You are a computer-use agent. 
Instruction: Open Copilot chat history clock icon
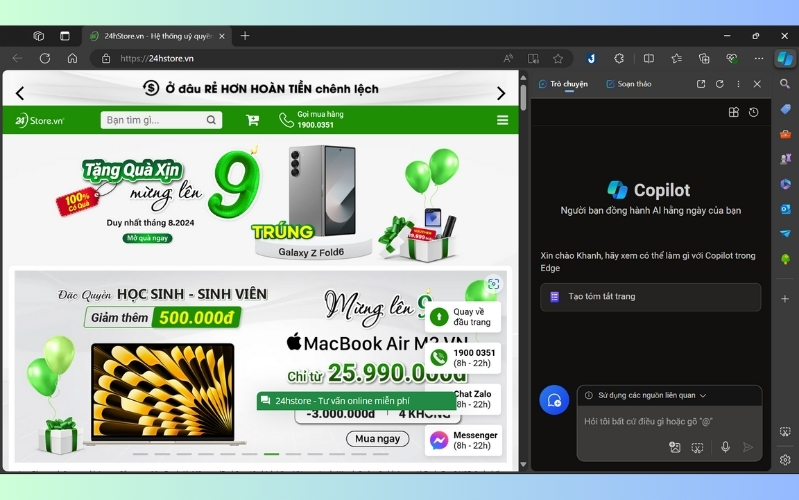(x=754, y=112)
